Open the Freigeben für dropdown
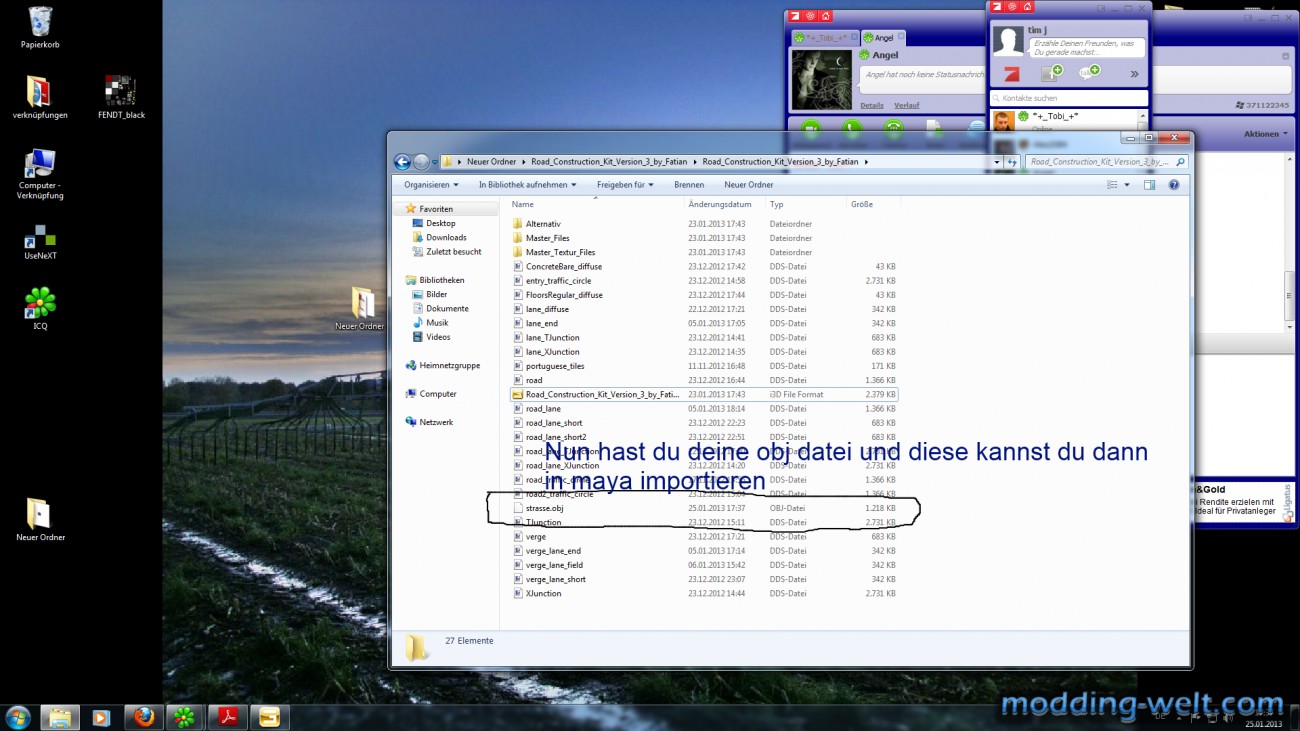Screen dimensions: 1300x731 [x=625, y=185]
